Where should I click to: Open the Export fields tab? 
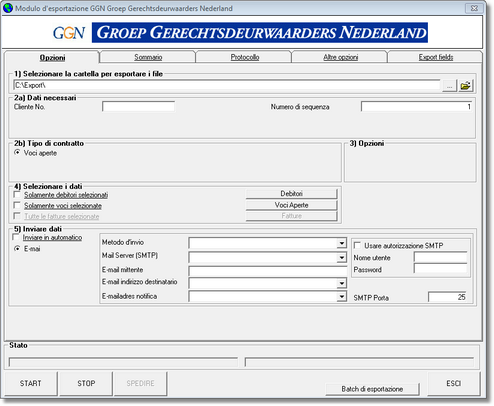click(x=436, y=57)
